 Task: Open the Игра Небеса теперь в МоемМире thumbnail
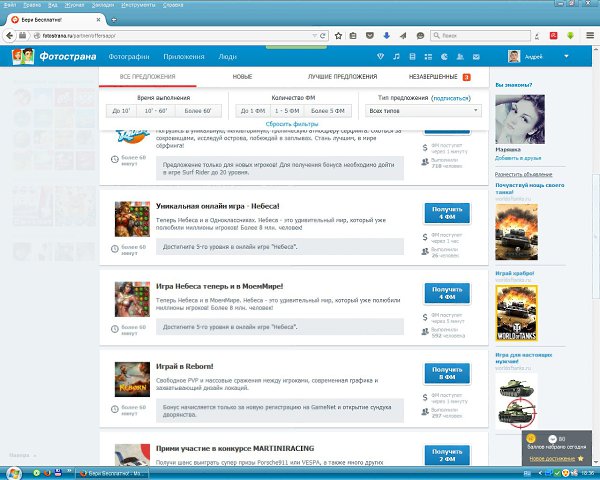(x=132, y=299)
